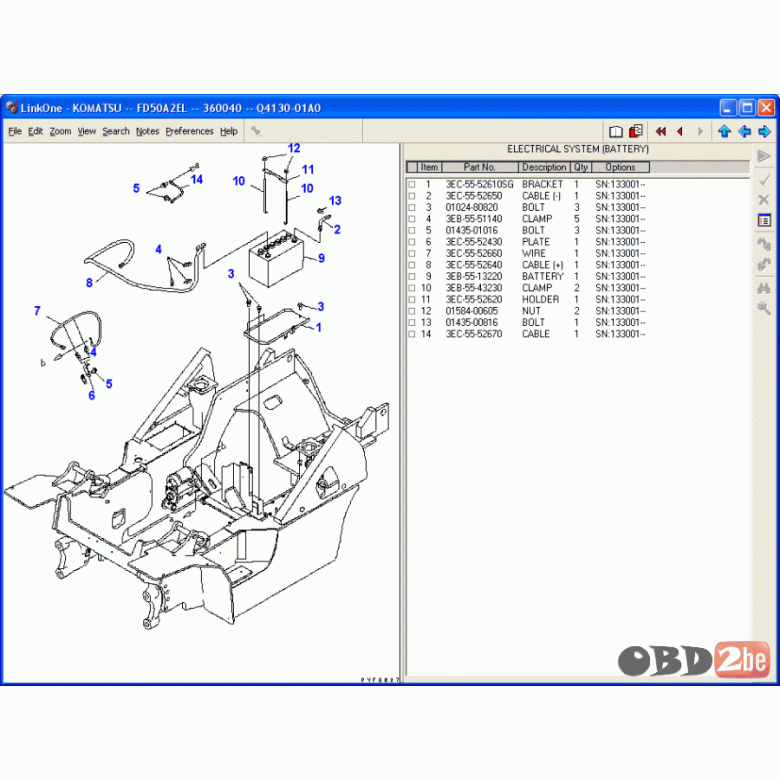Select part number 3EC-55-52610SG

point(480,185)
